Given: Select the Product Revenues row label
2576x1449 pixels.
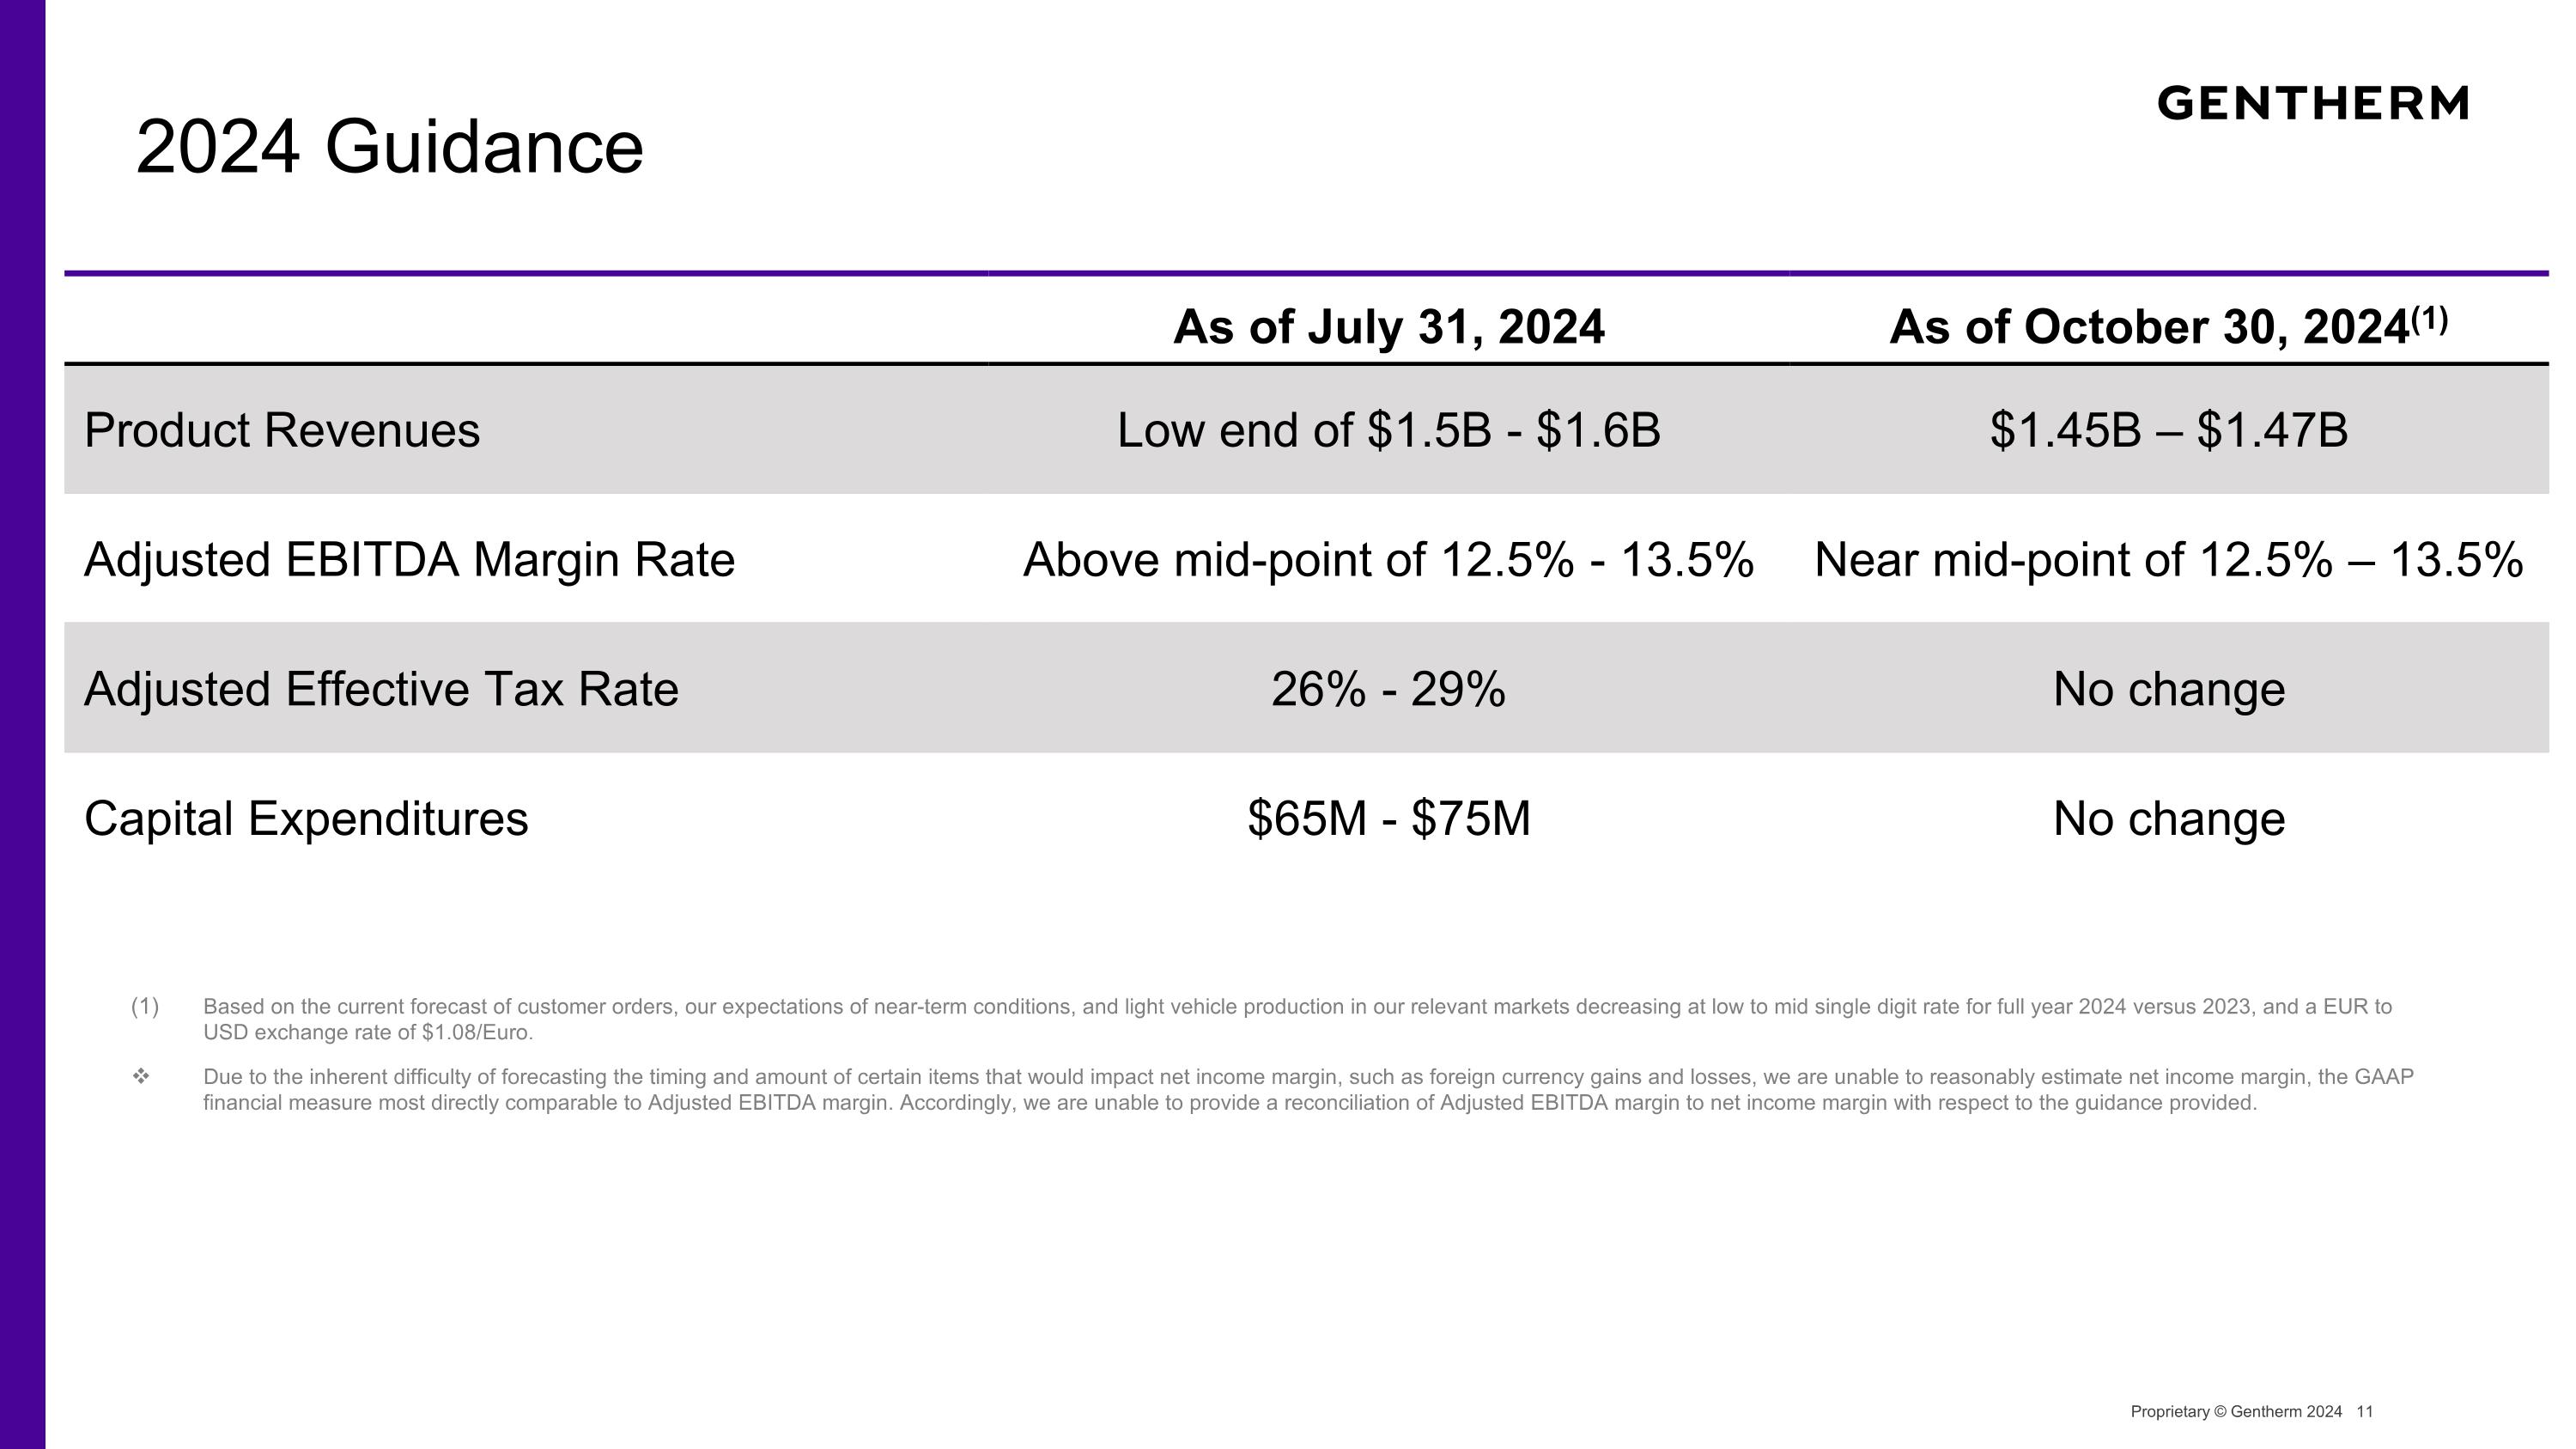Looking at the screenshot, I should tap(282, 430).
